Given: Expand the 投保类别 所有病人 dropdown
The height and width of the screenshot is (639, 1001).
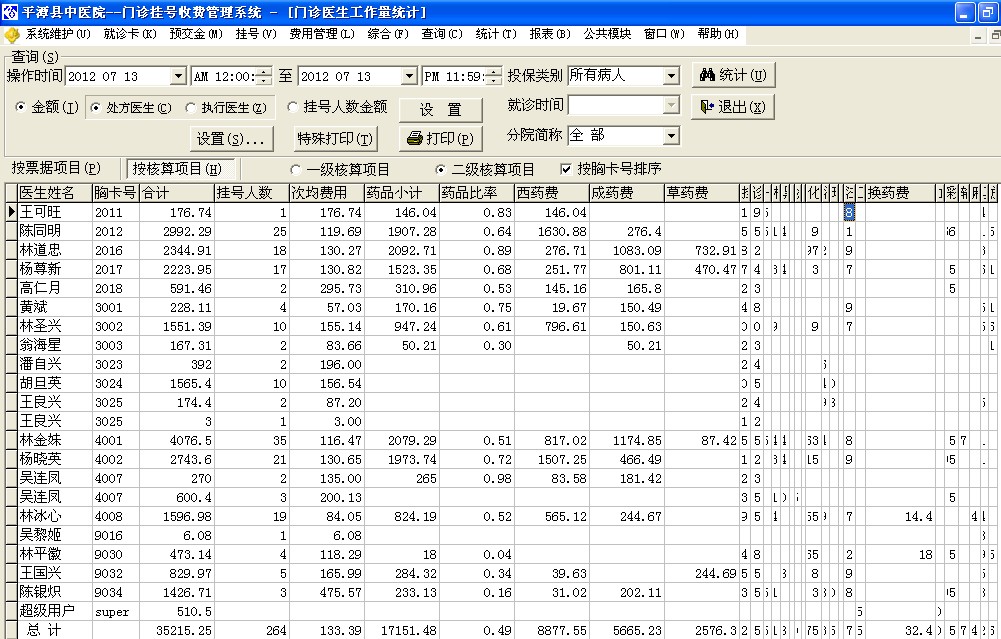Looking at the screenshot, I should 671,76.
